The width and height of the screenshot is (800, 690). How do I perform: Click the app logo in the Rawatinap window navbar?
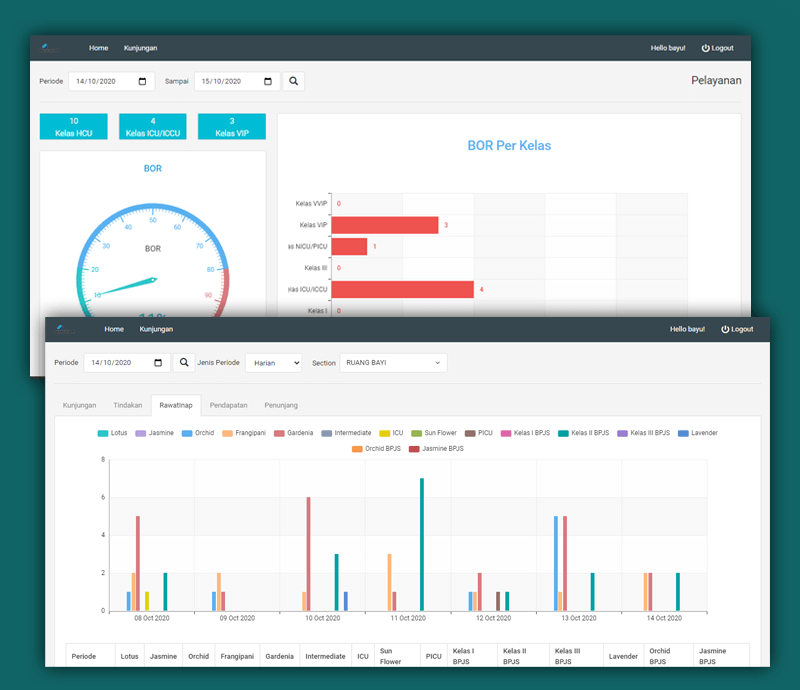[x=66, y=329]
